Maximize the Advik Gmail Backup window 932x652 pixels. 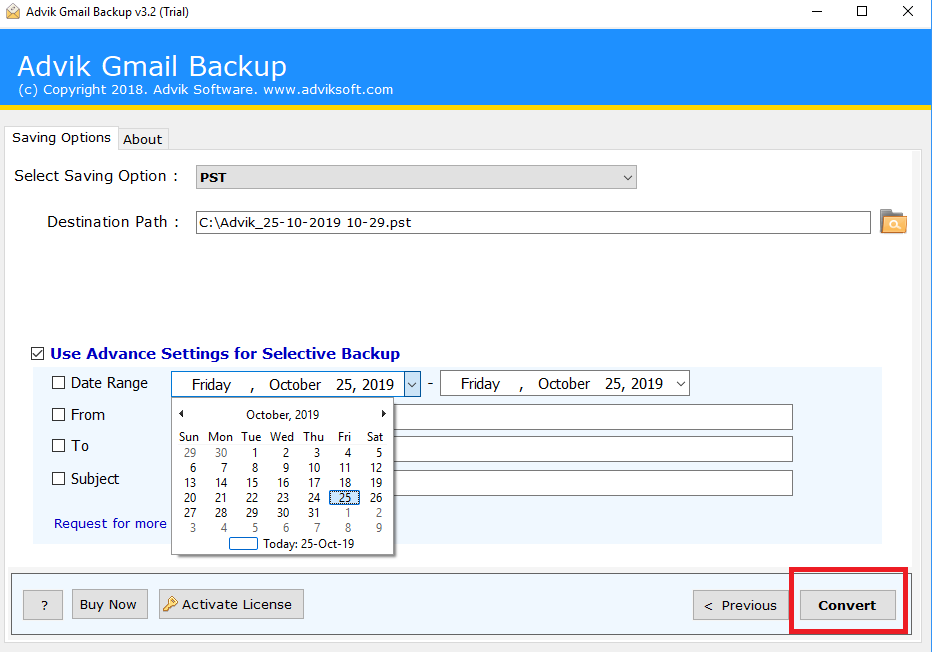pyautogui.click(x=862, y=11)
